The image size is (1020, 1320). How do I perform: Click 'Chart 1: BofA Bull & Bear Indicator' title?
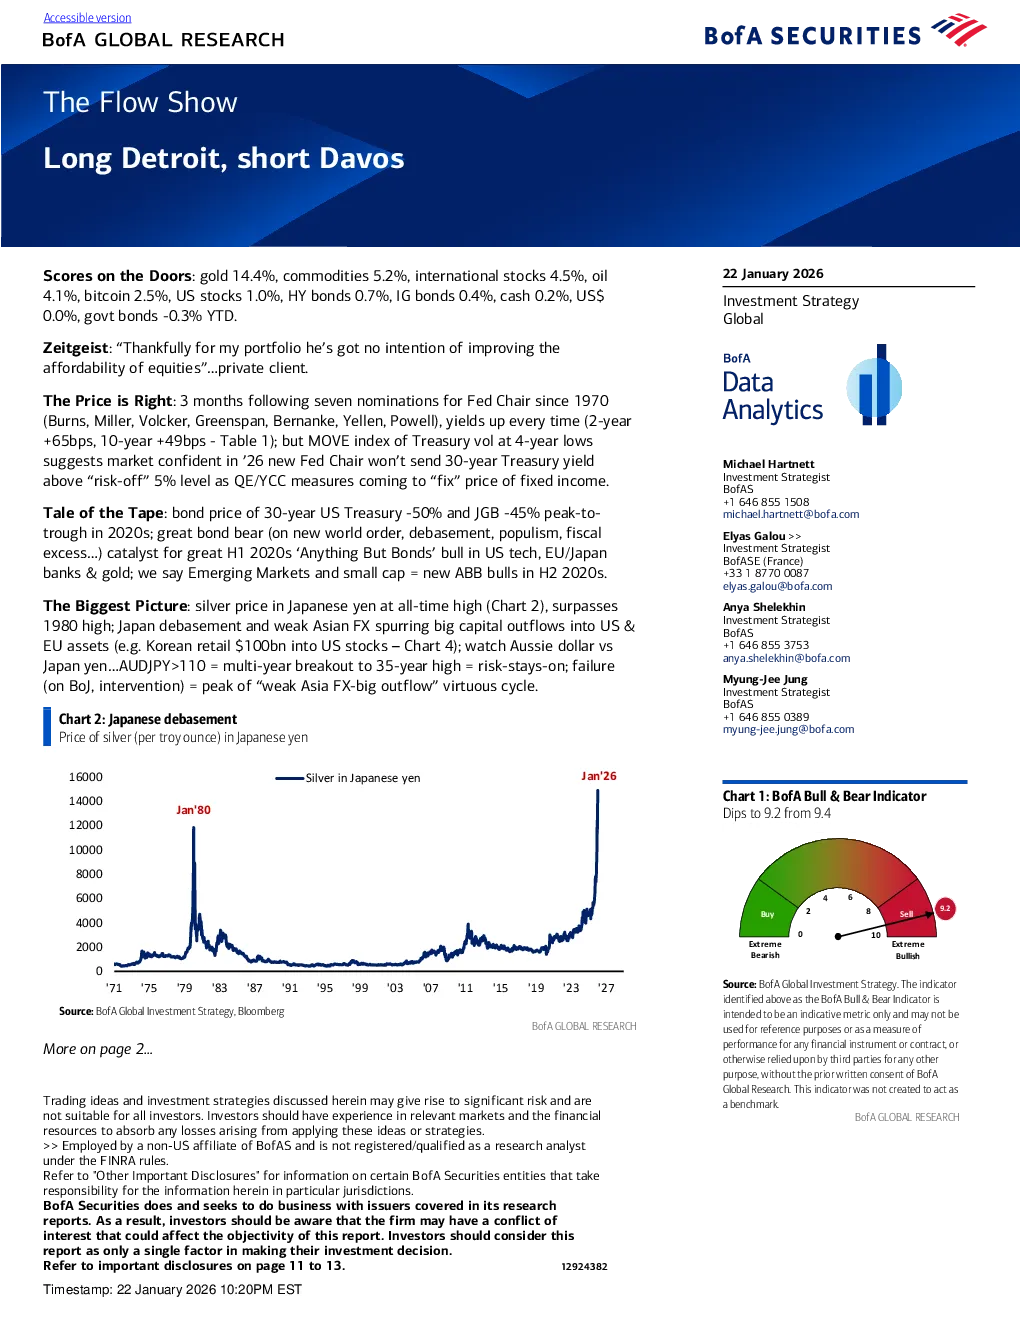coord(825,796)
